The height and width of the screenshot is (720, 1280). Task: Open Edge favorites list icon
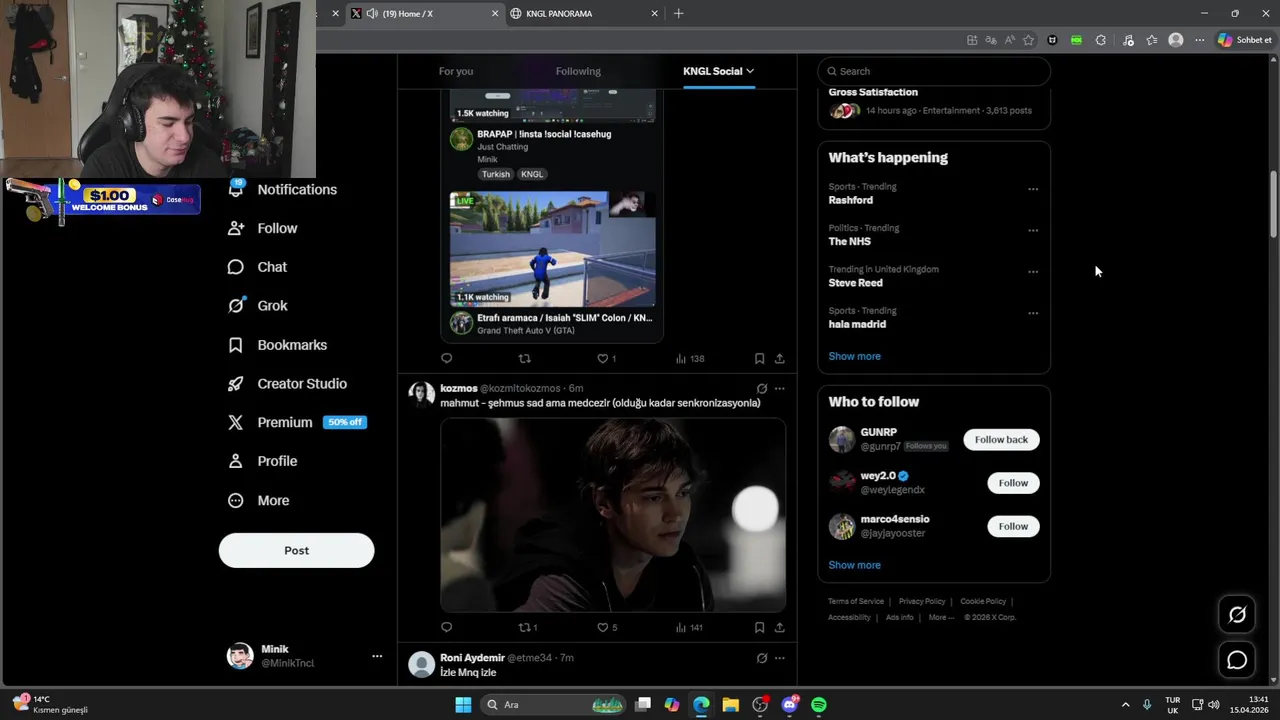point(1152,40)
